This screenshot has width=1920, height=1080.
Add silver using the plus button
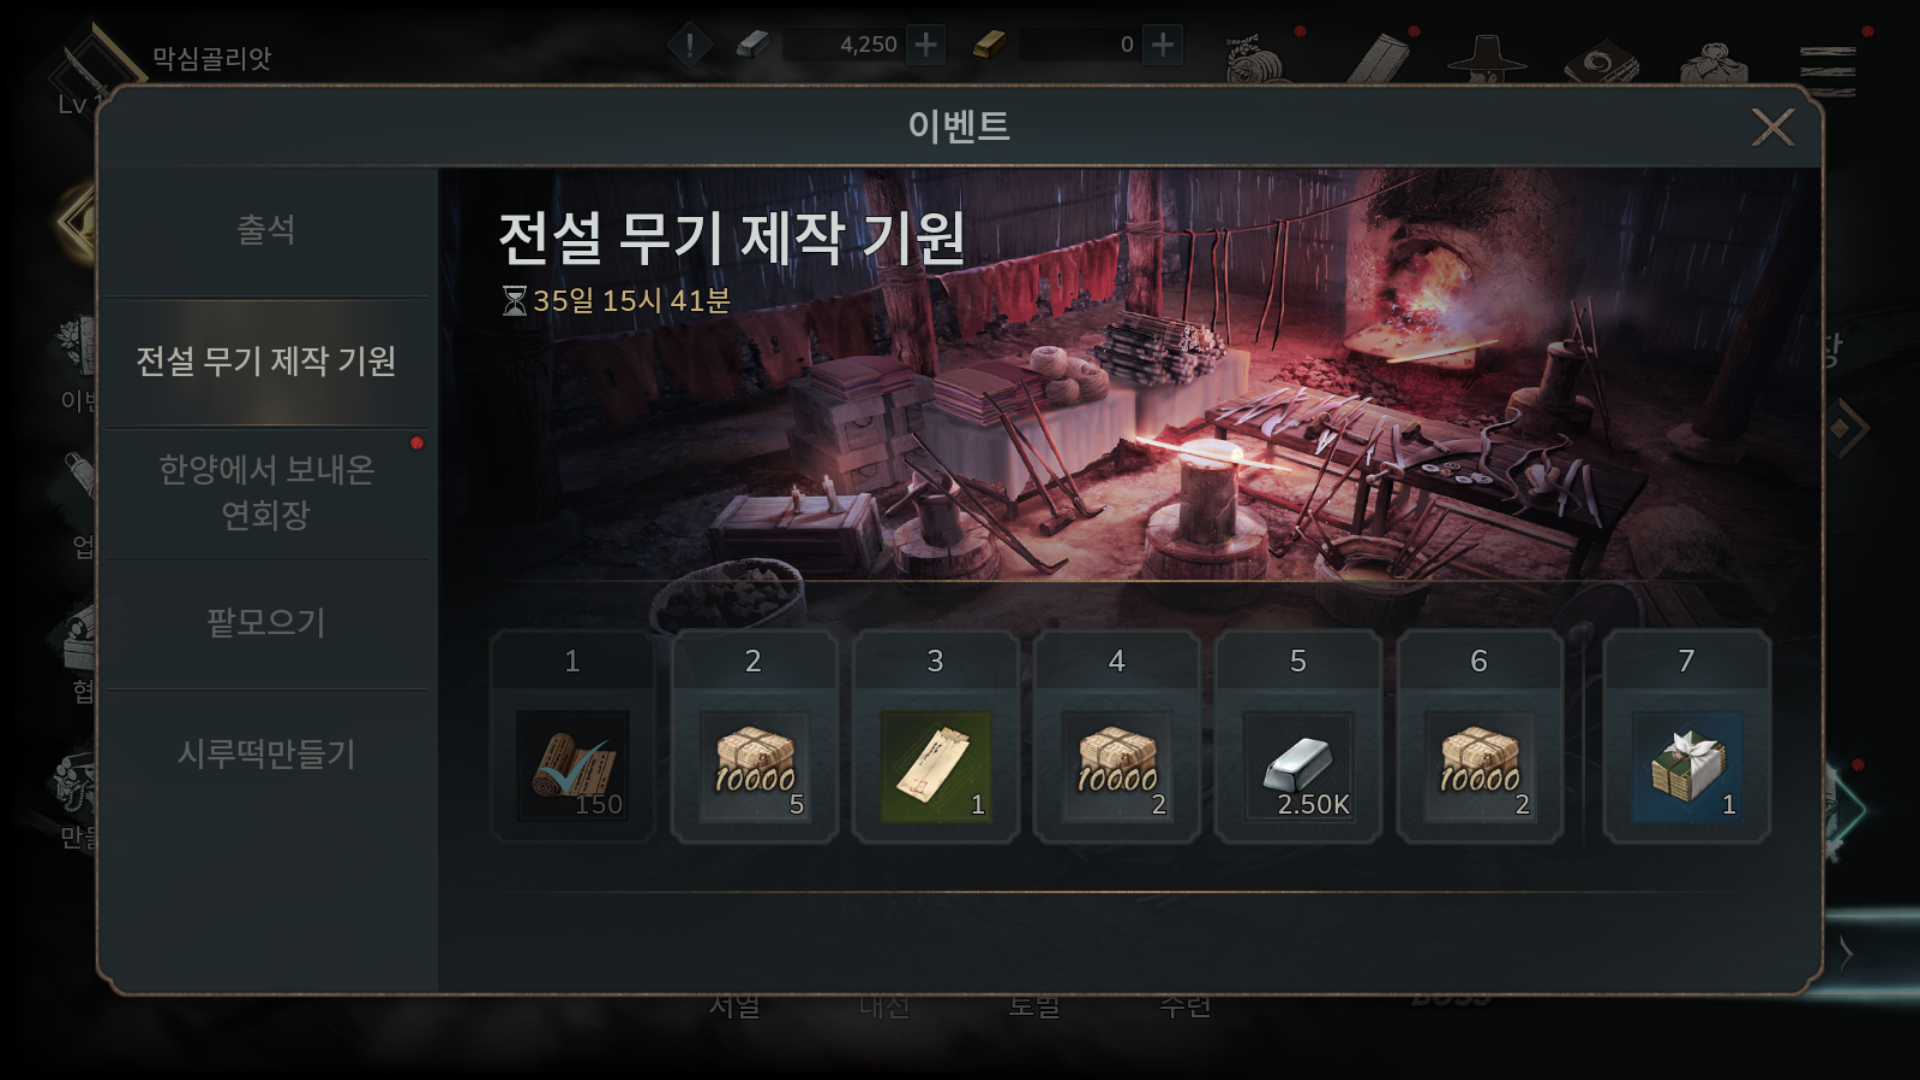tap(926, 44)
